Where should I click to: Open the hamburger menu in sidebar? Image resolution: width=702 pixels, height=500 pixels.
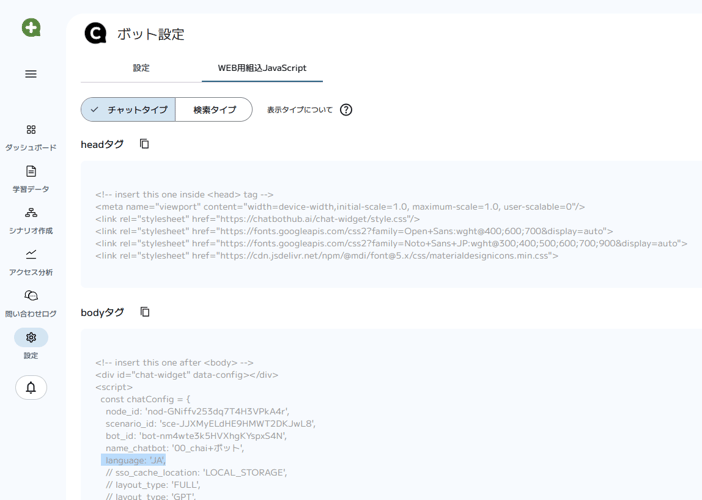31,74
